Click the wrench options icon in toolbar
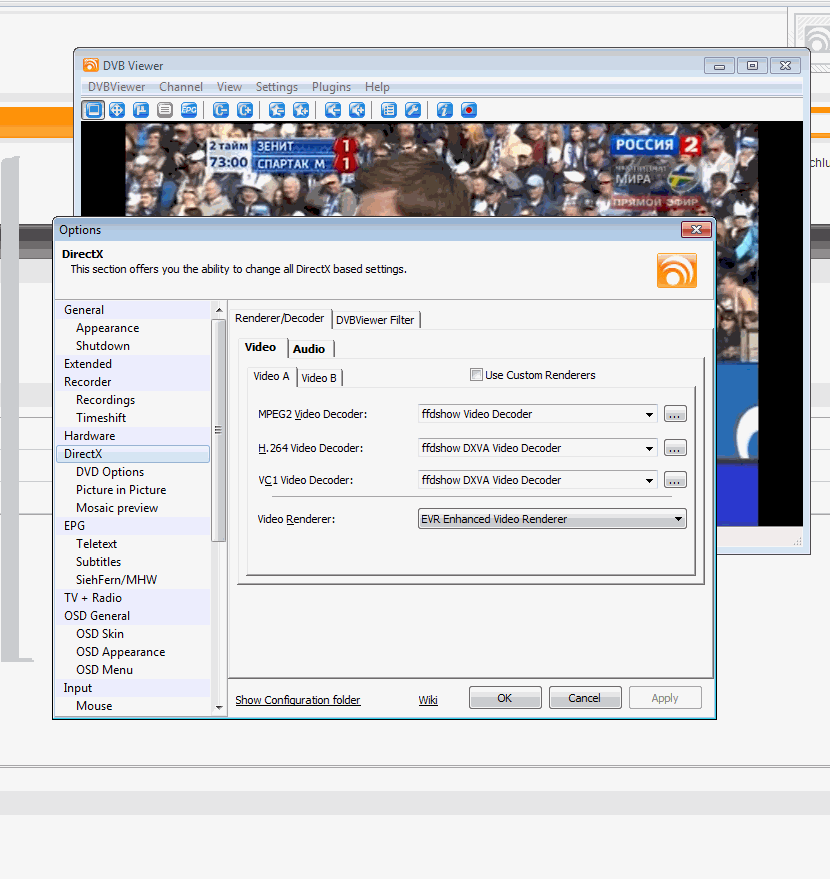This screenshot has height=879, width=830. click(x=412, y=110)
